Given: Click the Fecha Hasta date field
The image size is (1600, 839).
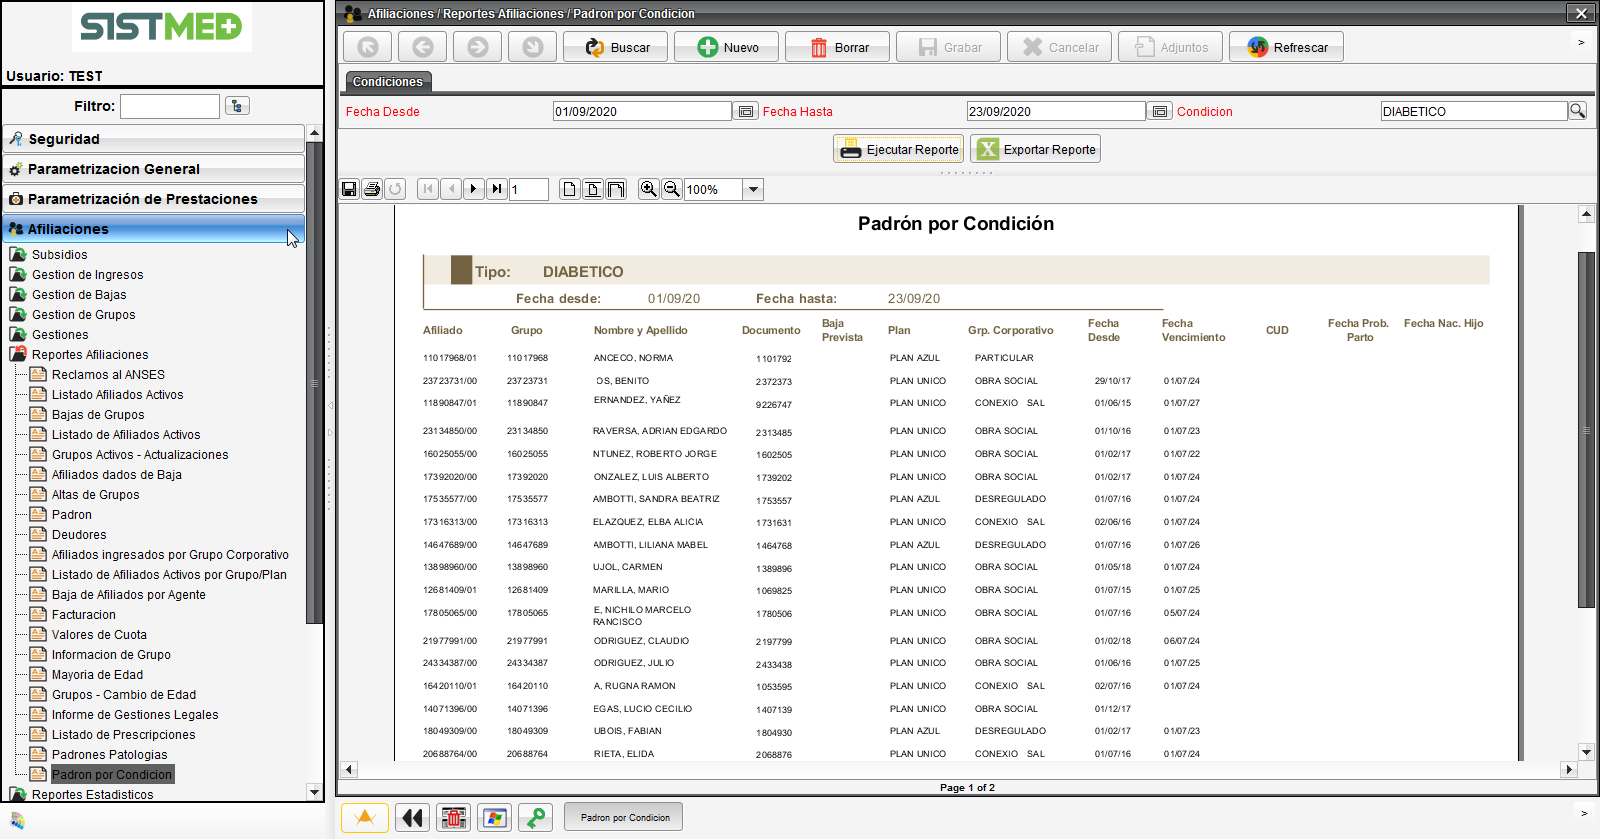Looking at the screenshot, I should pyautogui.click(x=1055, y=112).
